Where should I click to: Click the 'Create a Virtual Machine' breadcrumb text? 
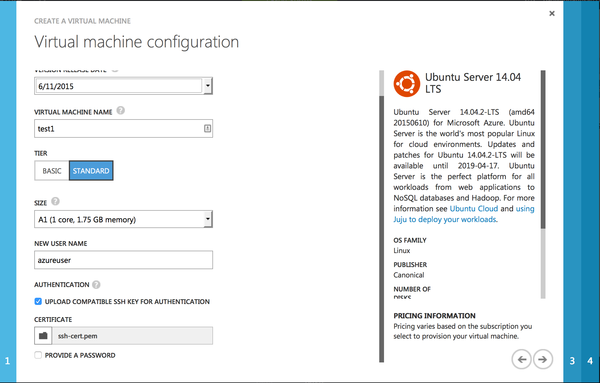pyautogui.click(x=82, y=21)
